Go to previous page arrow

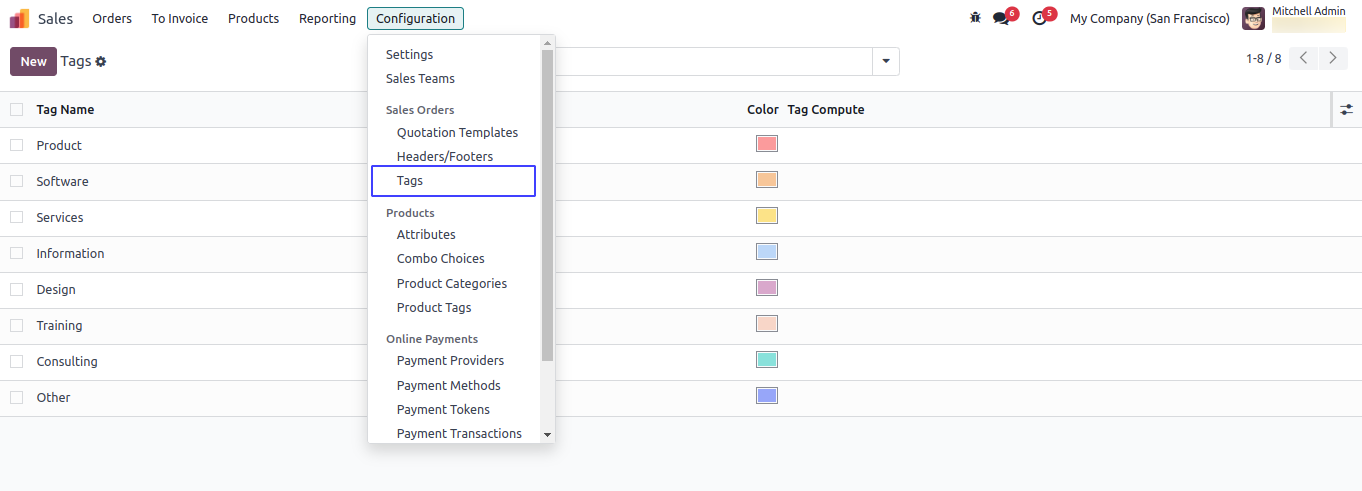pos(1303,58)
